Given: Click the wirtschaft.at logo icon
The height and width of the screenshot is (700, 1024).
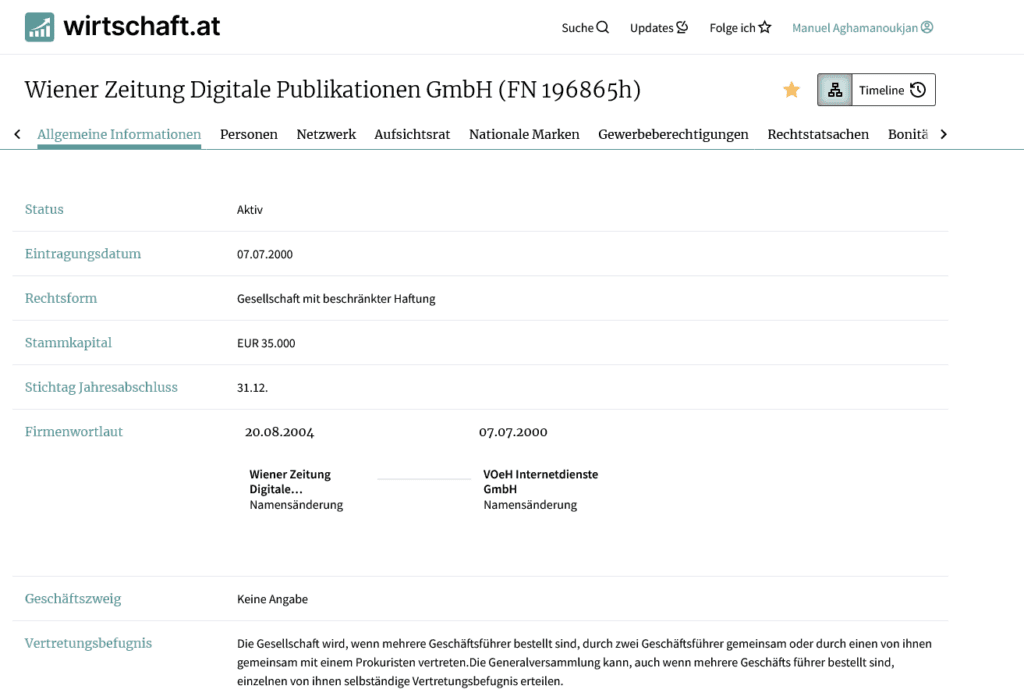Looking at the screenshot, I should (40, 26).
